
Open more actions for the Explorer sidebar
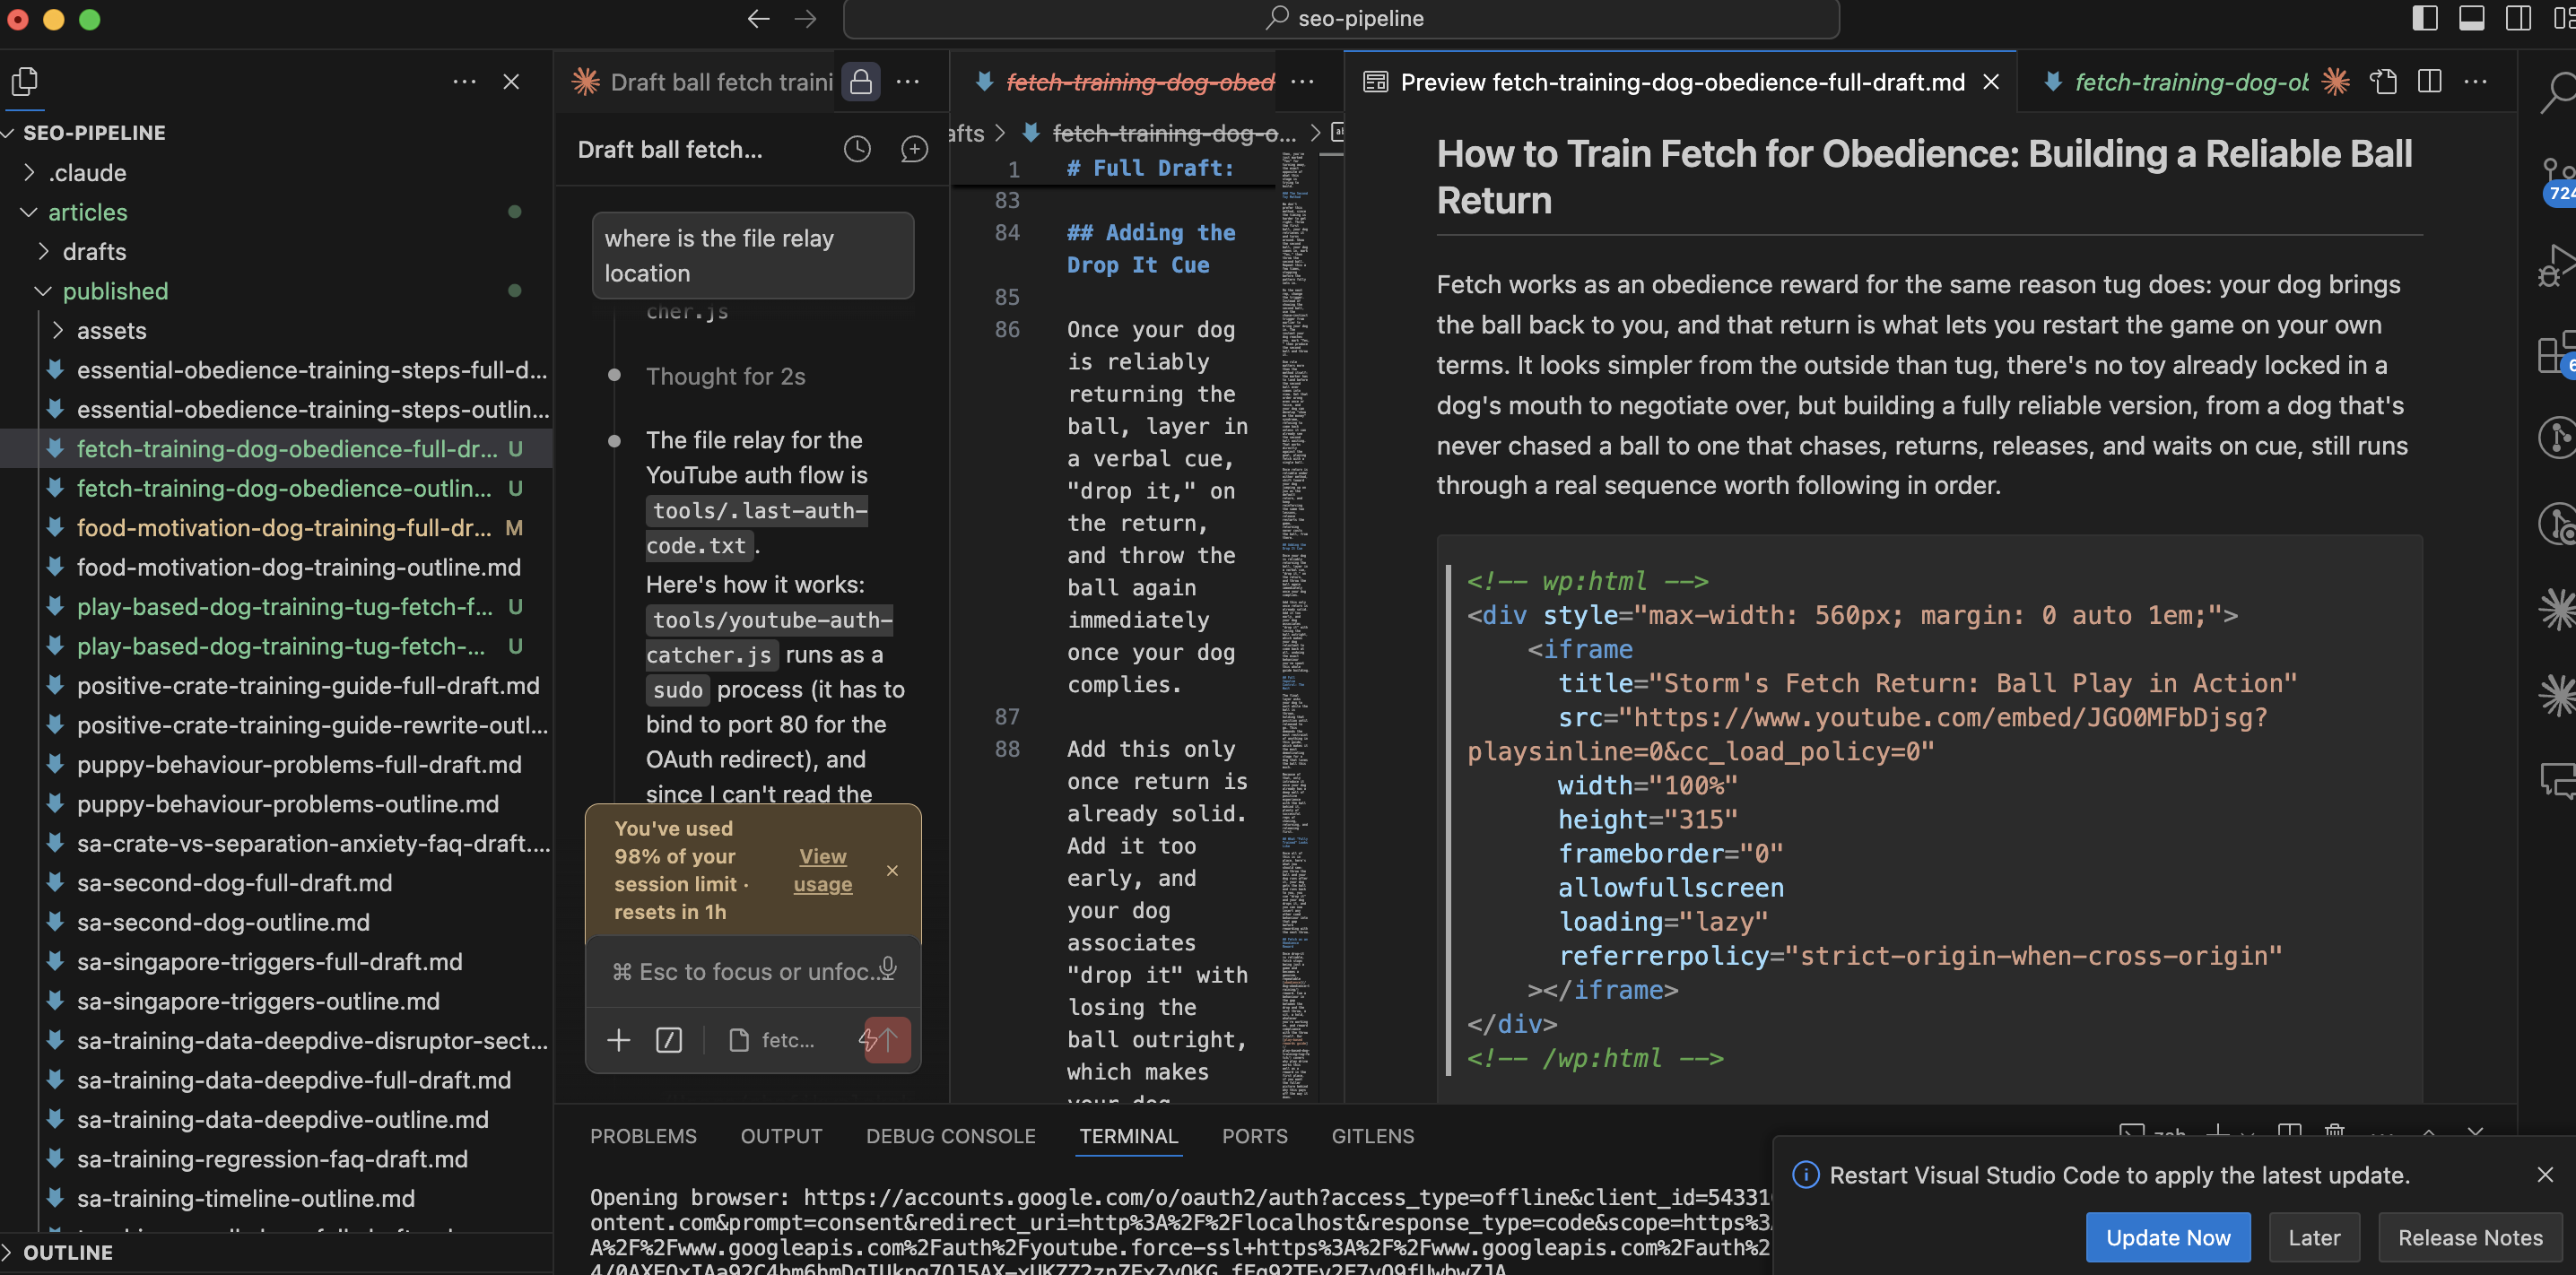point(464,82)
